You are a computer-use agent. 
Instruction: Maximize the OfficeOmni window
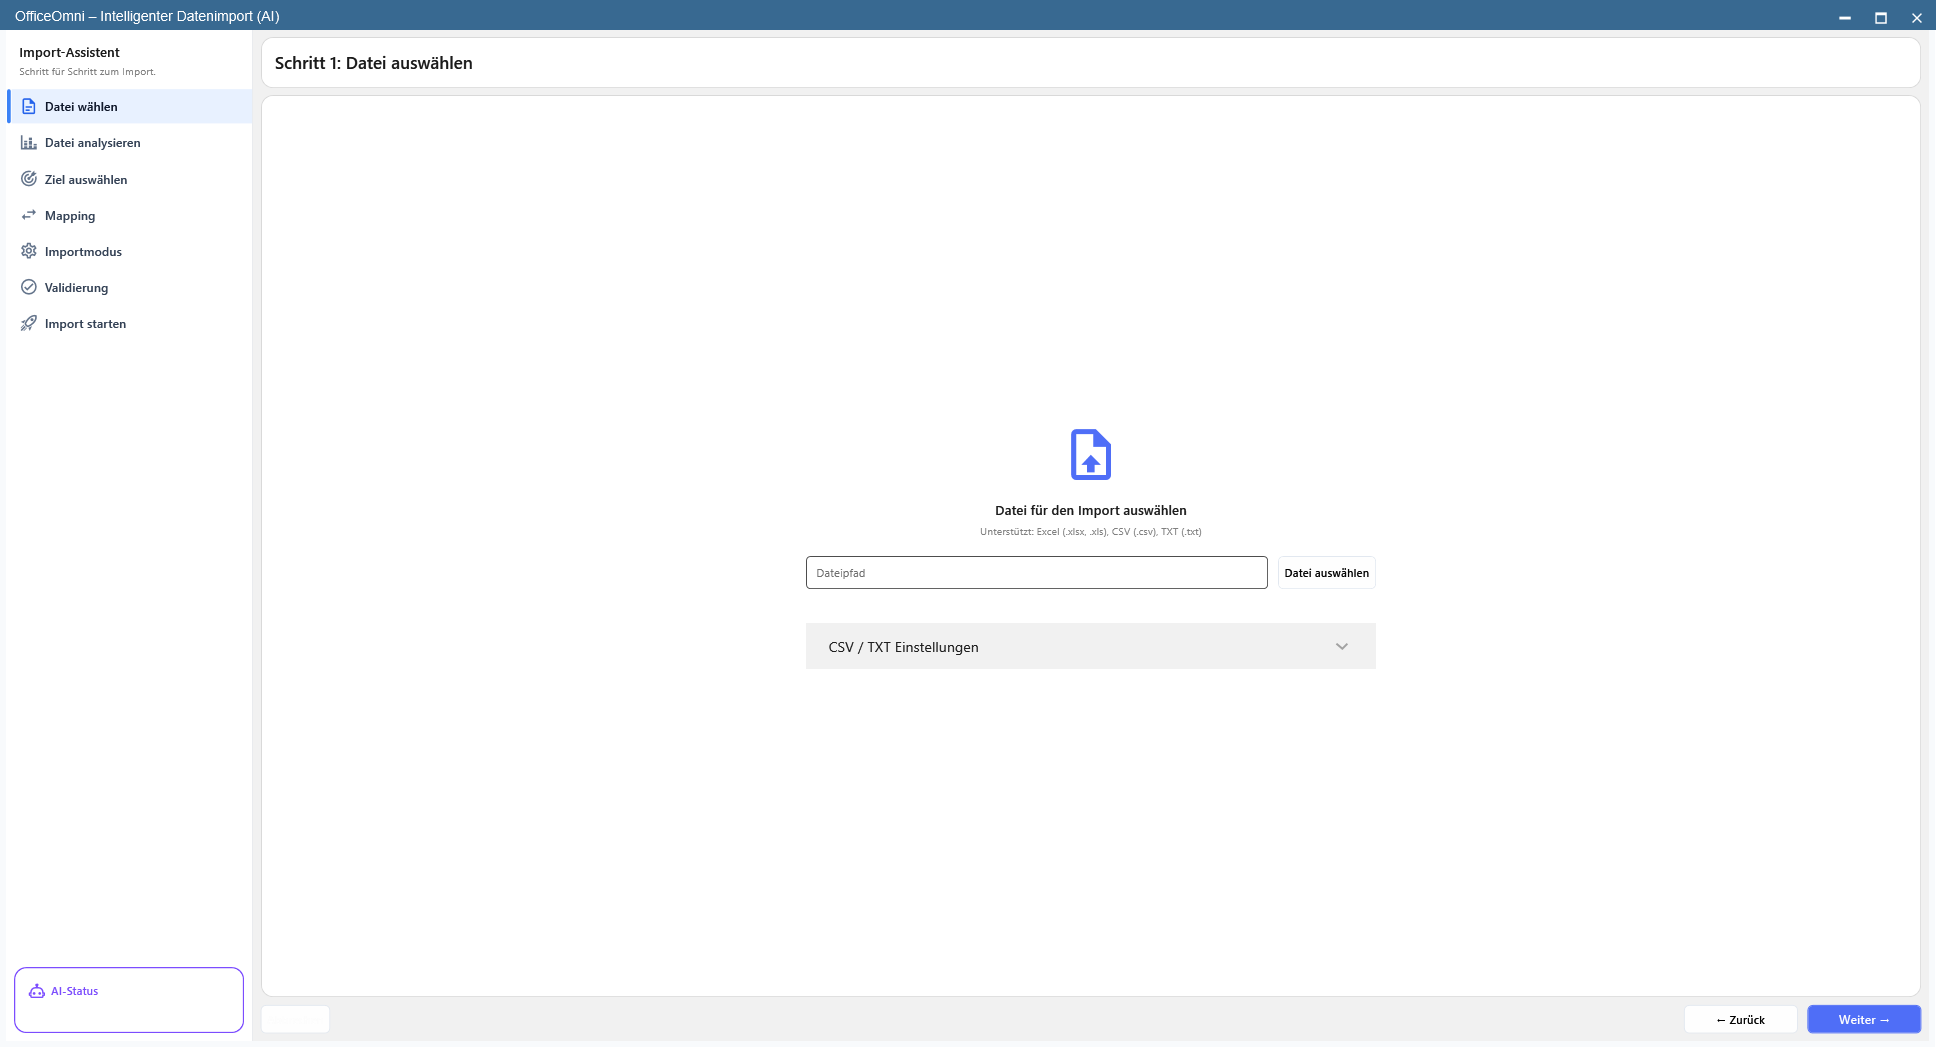click(1881, 17)
